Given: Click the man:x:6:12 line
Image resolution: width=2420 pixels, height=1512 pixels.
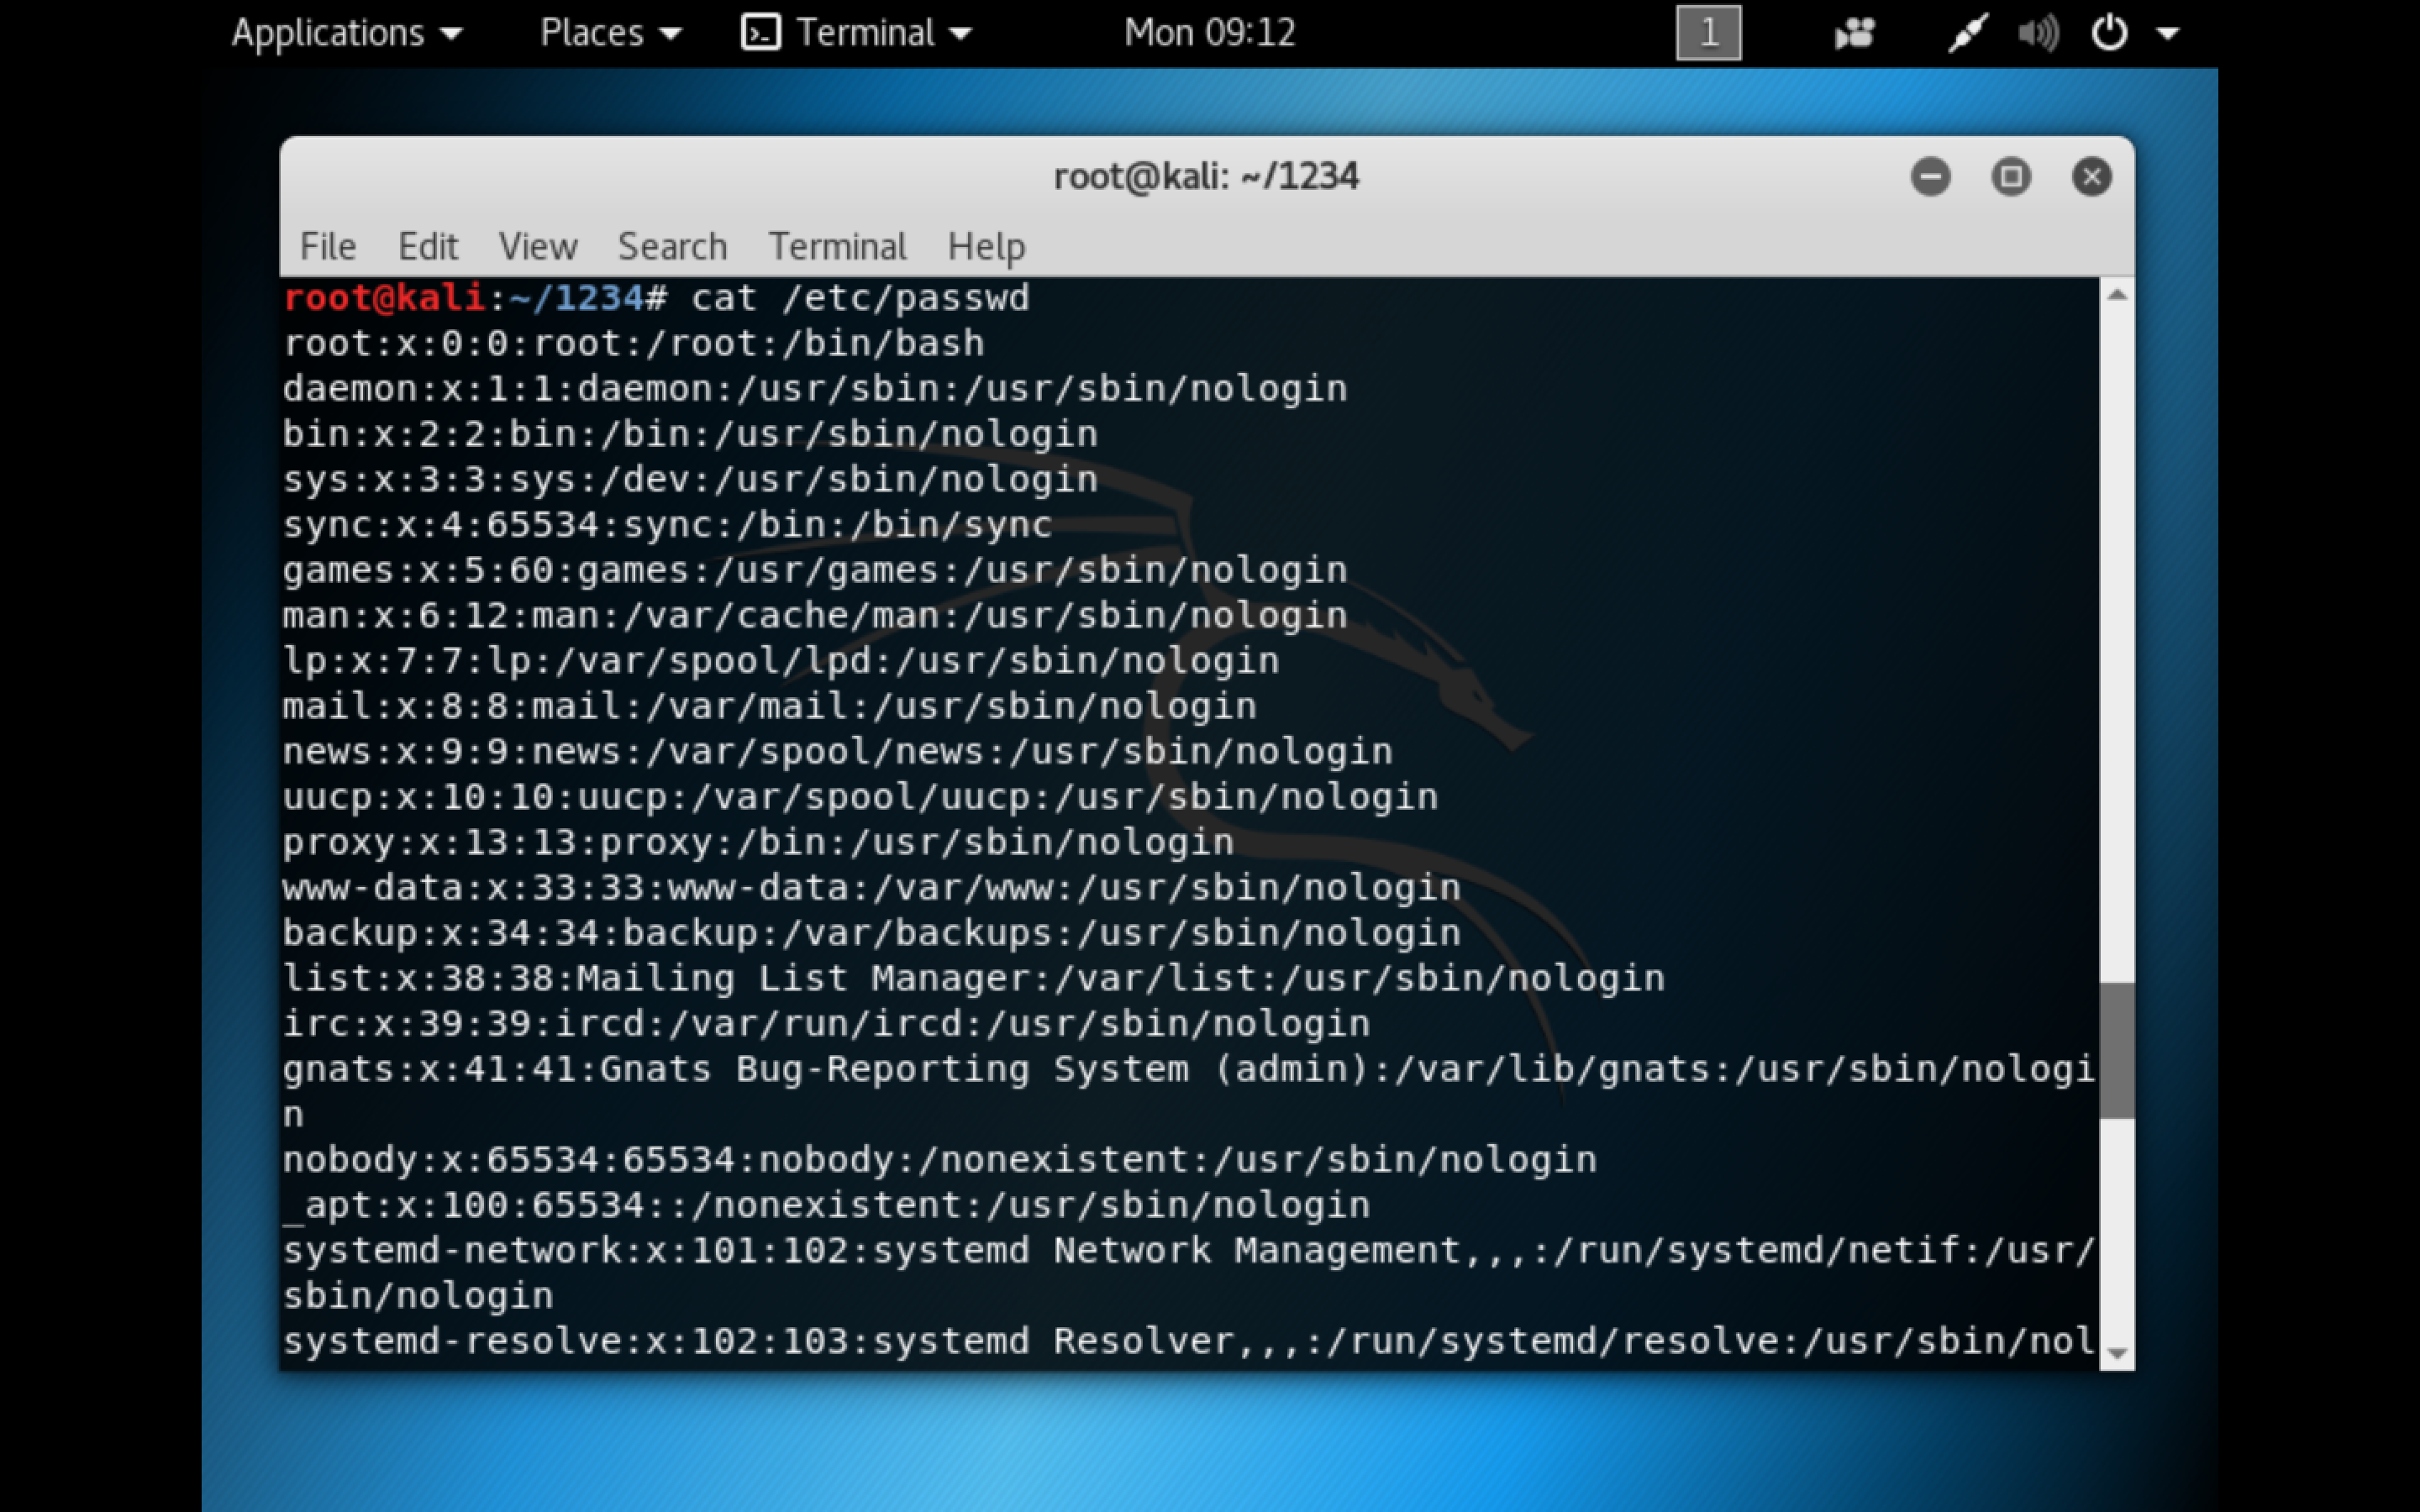Looking at the screenshot, I should pyautogui.click(x=815, y=616).
